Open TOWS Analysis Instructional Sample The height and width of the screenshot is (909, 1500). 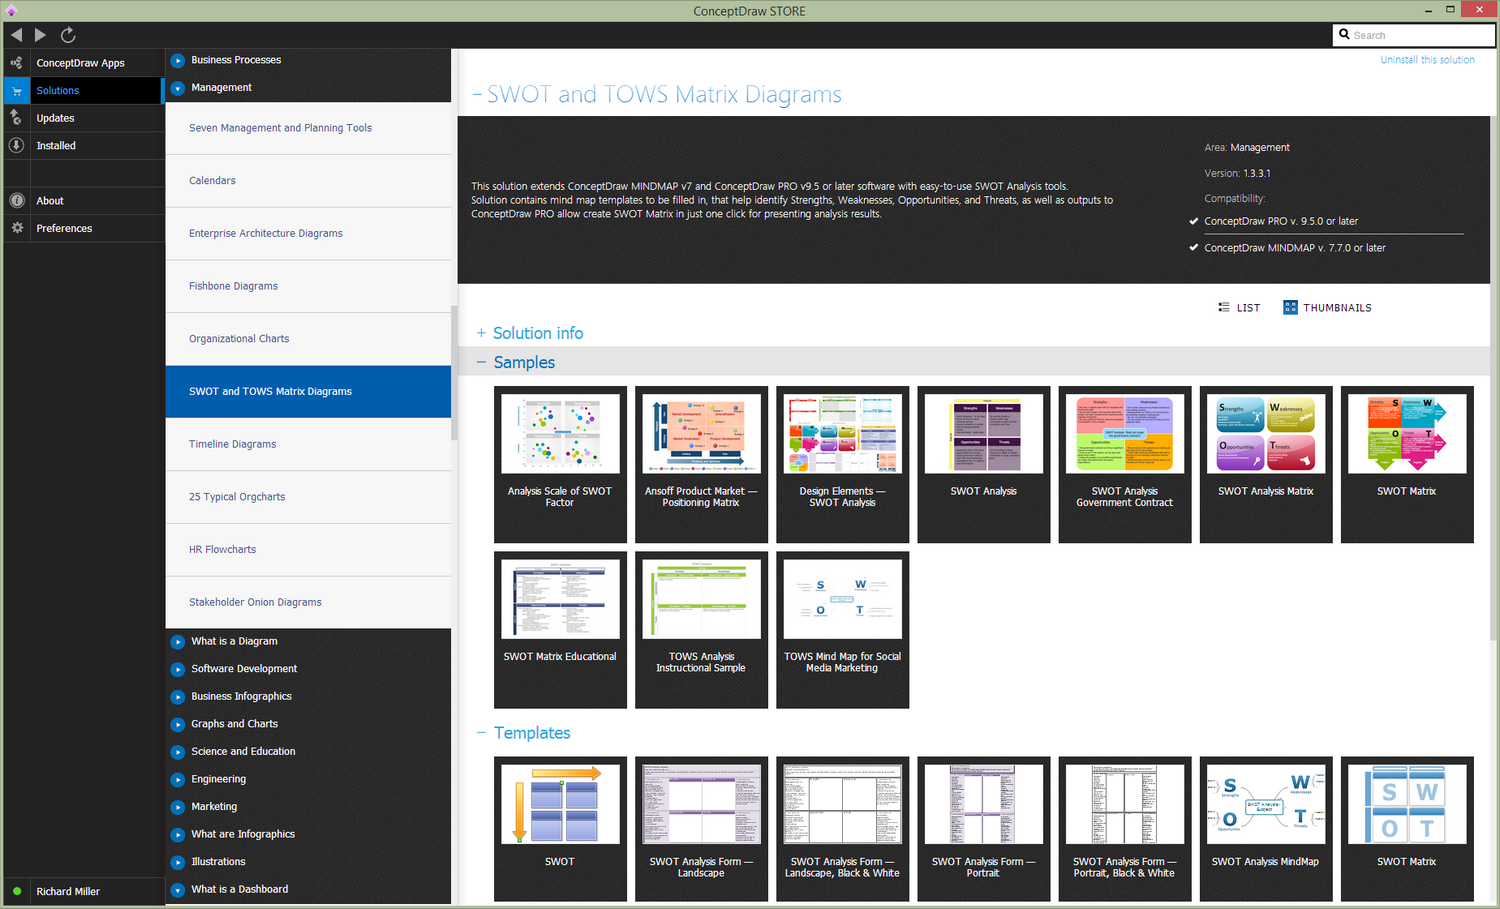(701, 630)
